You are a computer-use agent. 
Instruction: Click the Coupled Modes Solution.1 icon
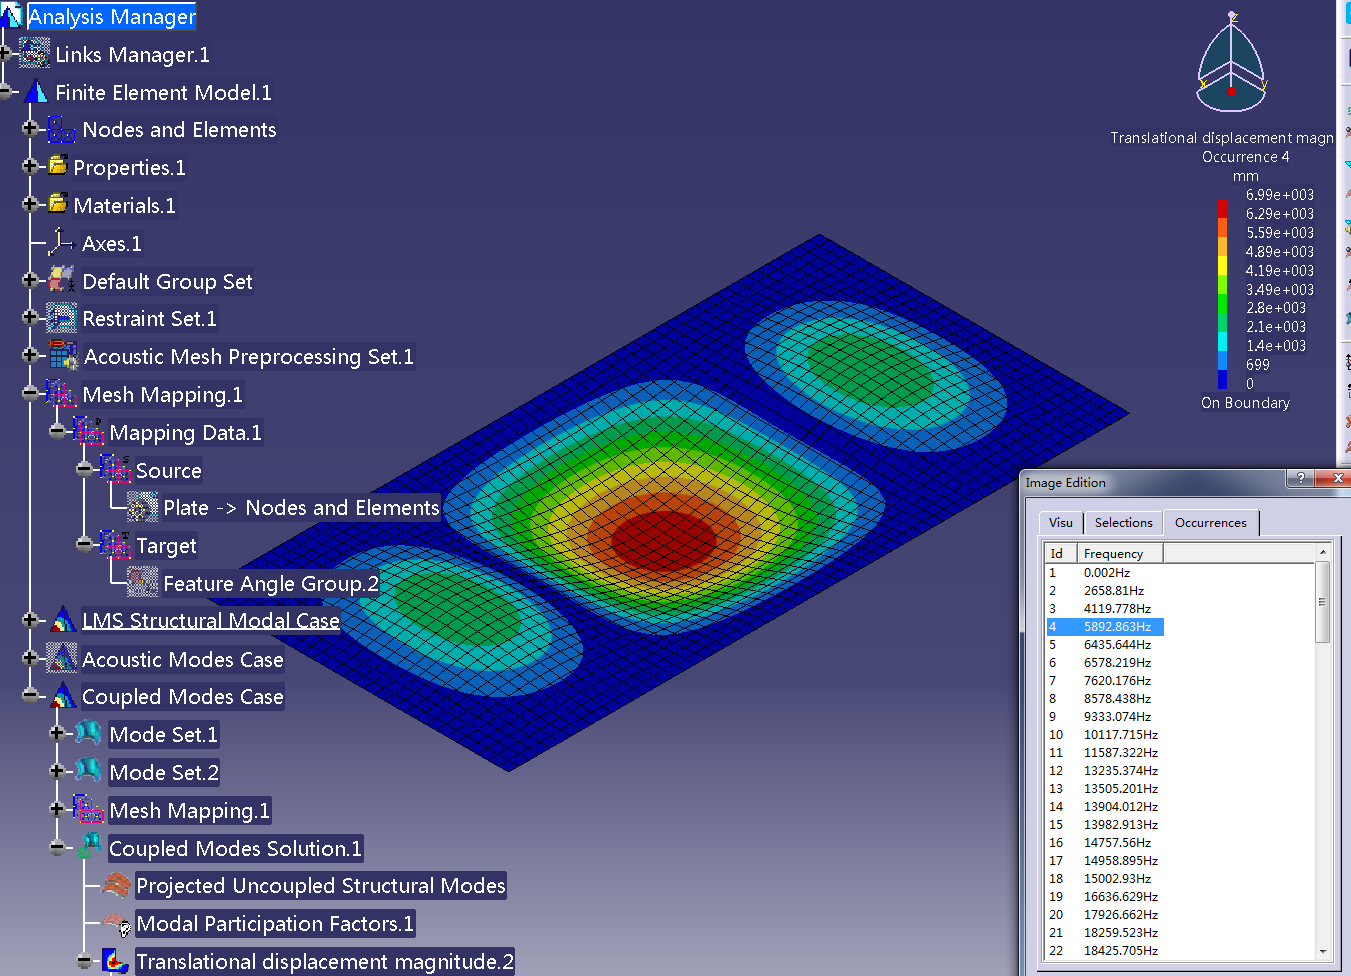pos(88,847)
